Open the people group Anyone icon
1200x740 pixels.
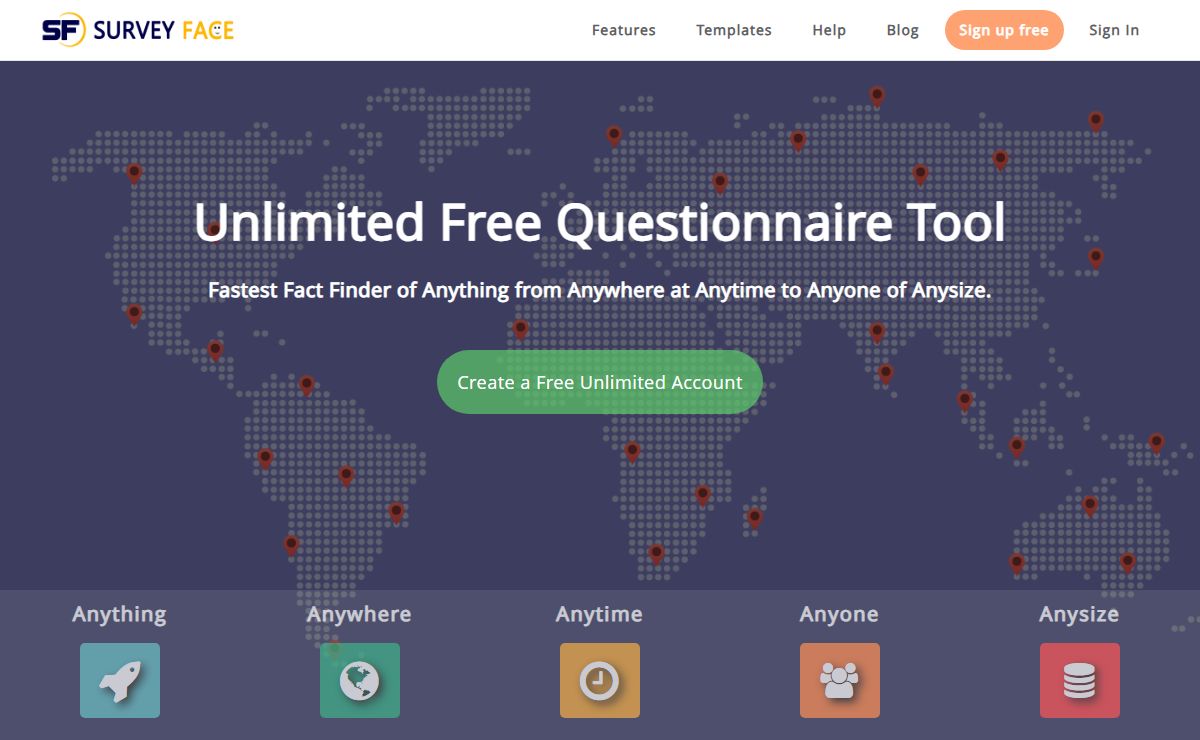(x=840, y=680)
